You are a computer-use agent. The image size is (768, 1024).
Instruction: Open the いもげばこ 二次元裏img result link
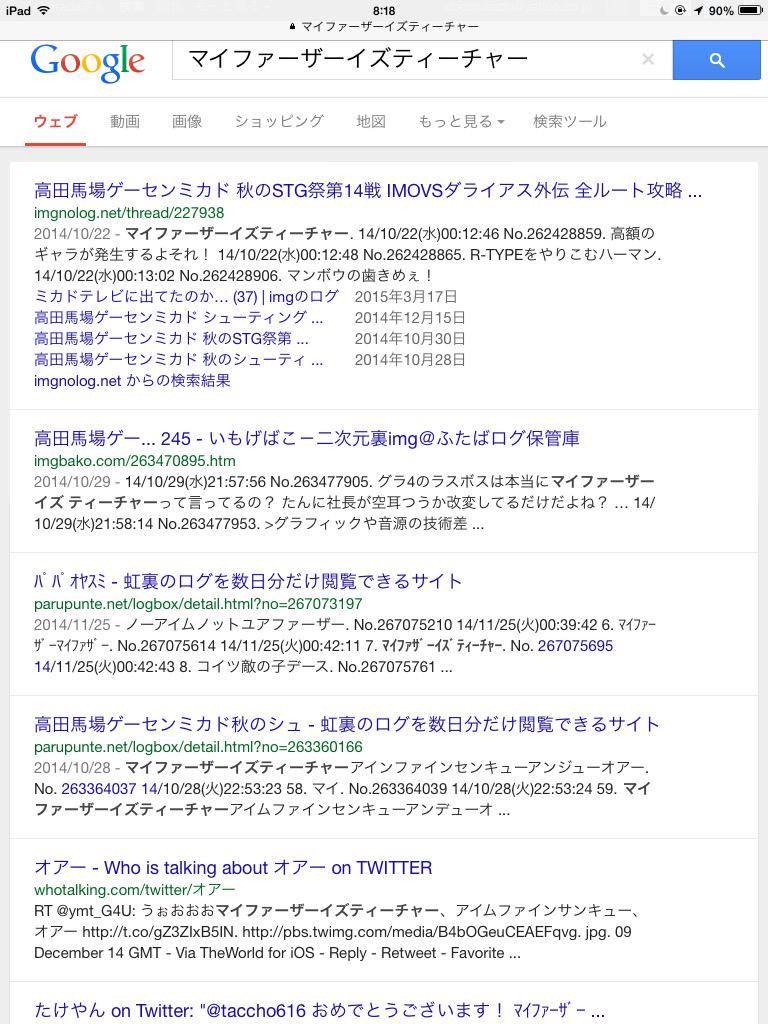coord(306,438)
